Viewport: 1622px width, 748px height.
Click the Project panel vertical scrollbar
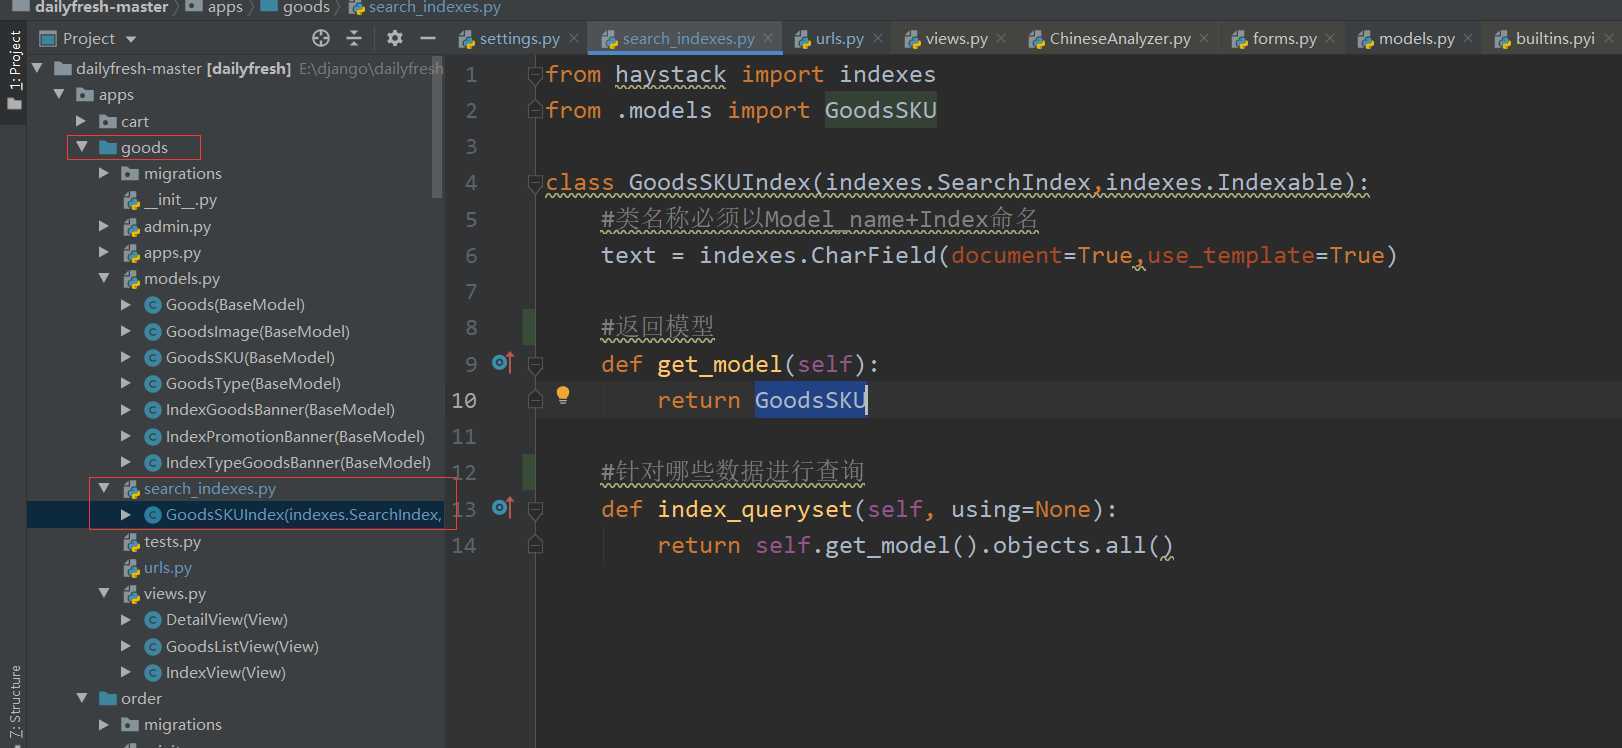437,127
